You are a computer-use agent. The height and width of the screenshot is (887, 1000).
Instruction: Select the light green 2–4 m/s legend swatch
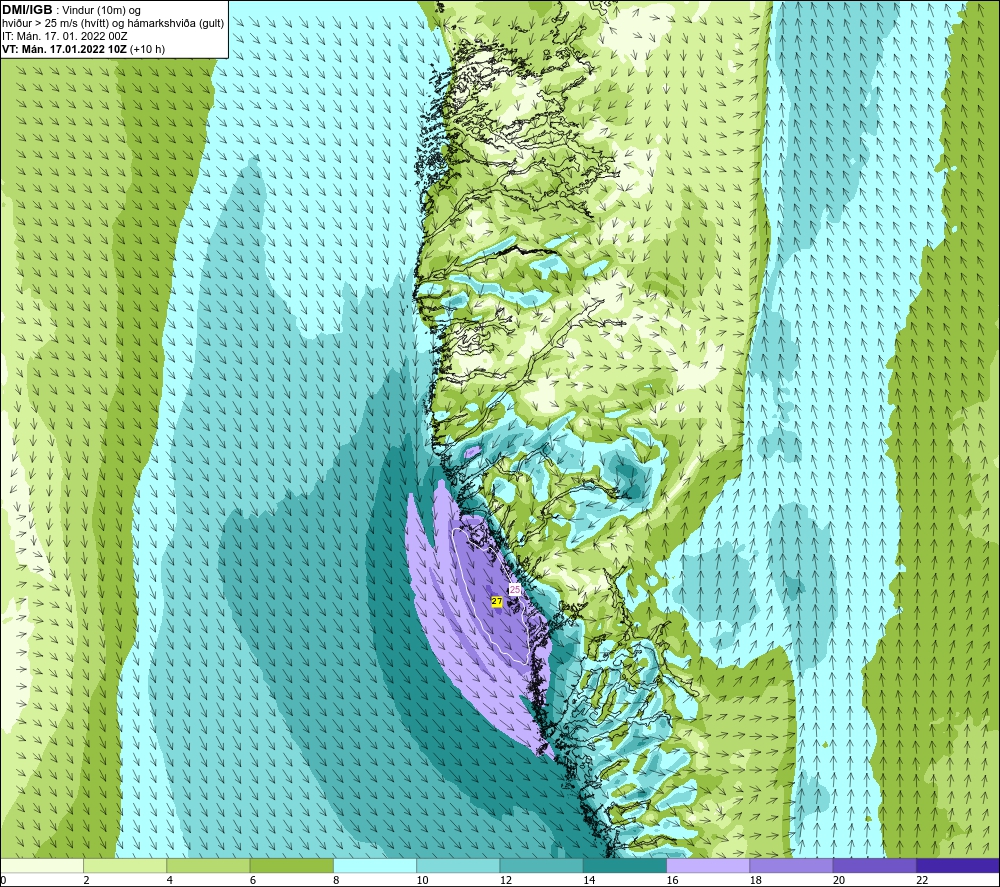pyautogui.click(x=125, y=865)
